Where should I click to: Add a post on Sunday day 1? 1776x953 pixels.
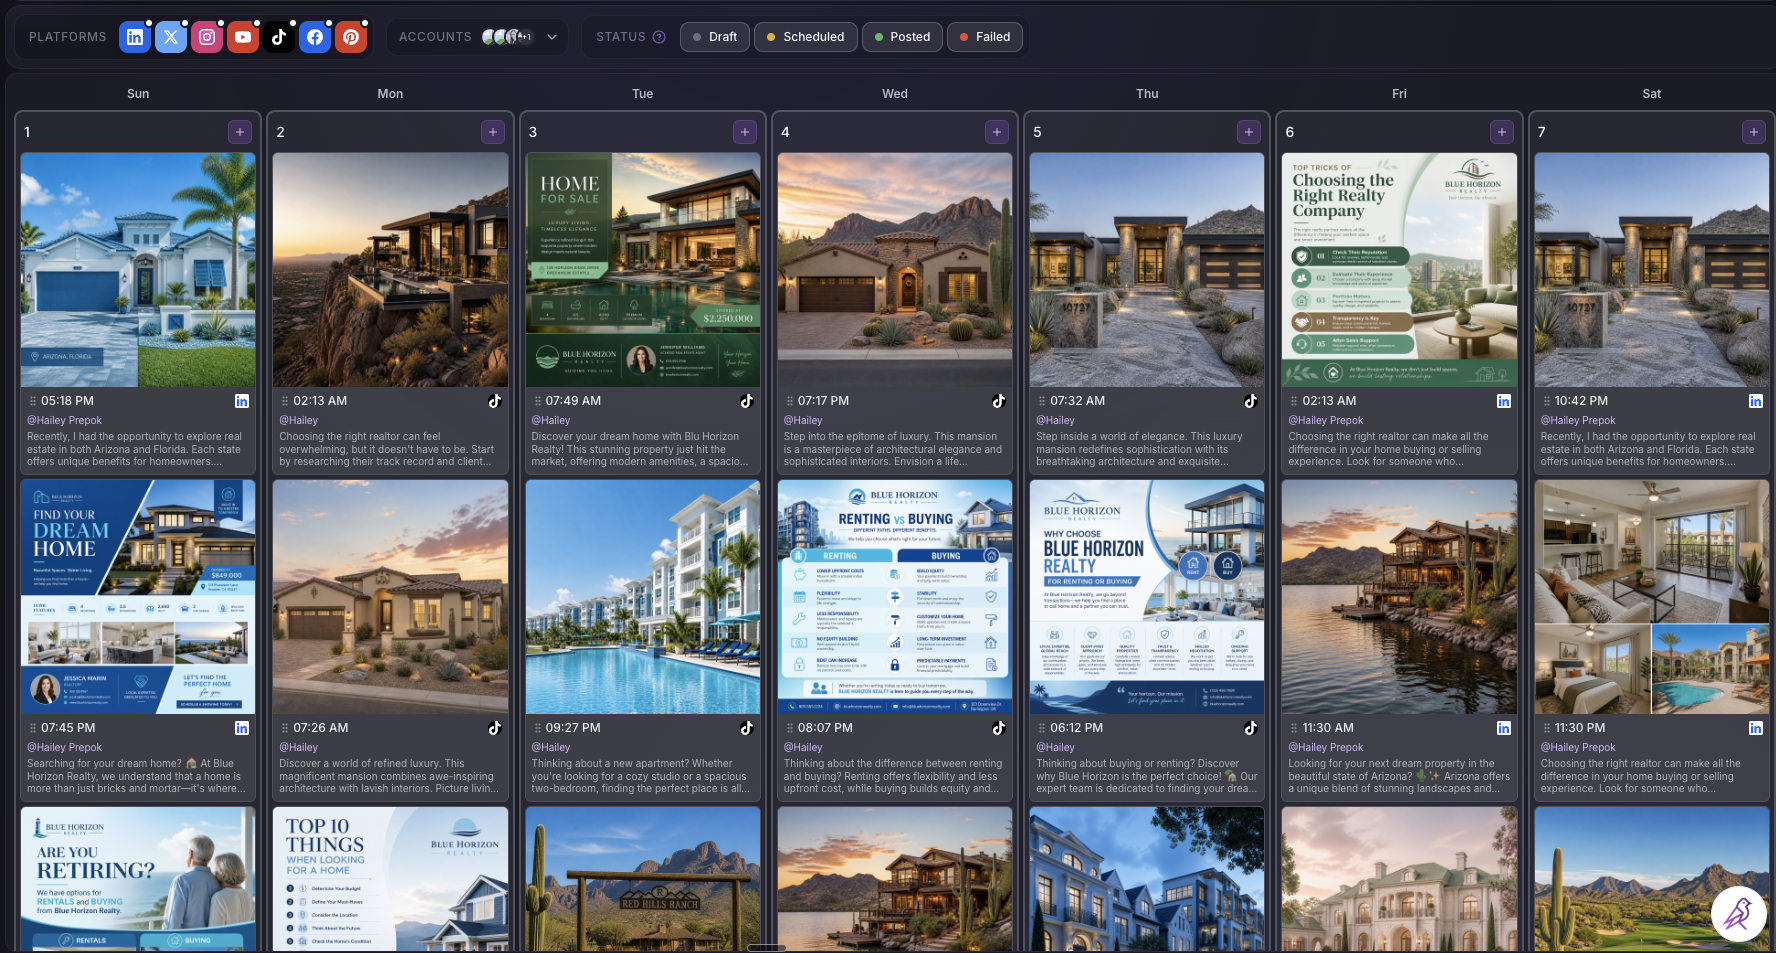pyautogui.click(x=240, y=132)
